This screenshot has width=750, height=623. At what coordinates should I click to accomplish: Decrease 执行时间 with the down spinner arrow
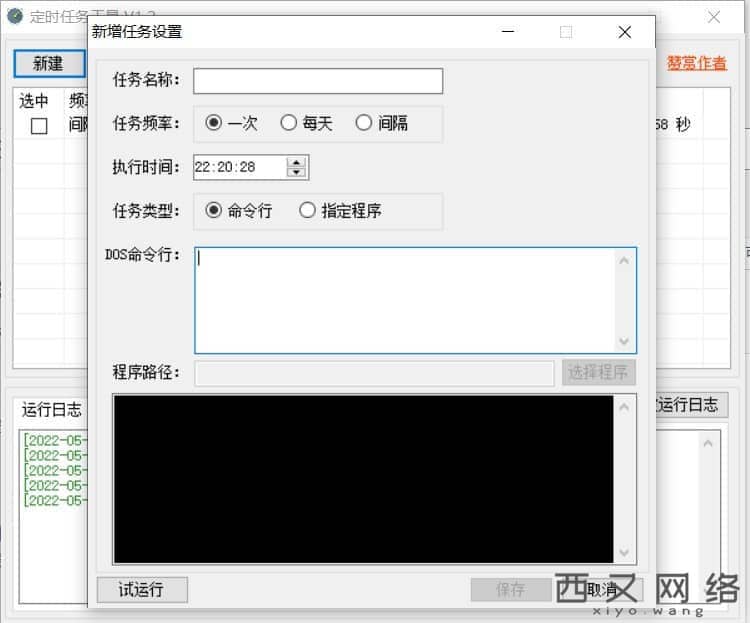295,173
